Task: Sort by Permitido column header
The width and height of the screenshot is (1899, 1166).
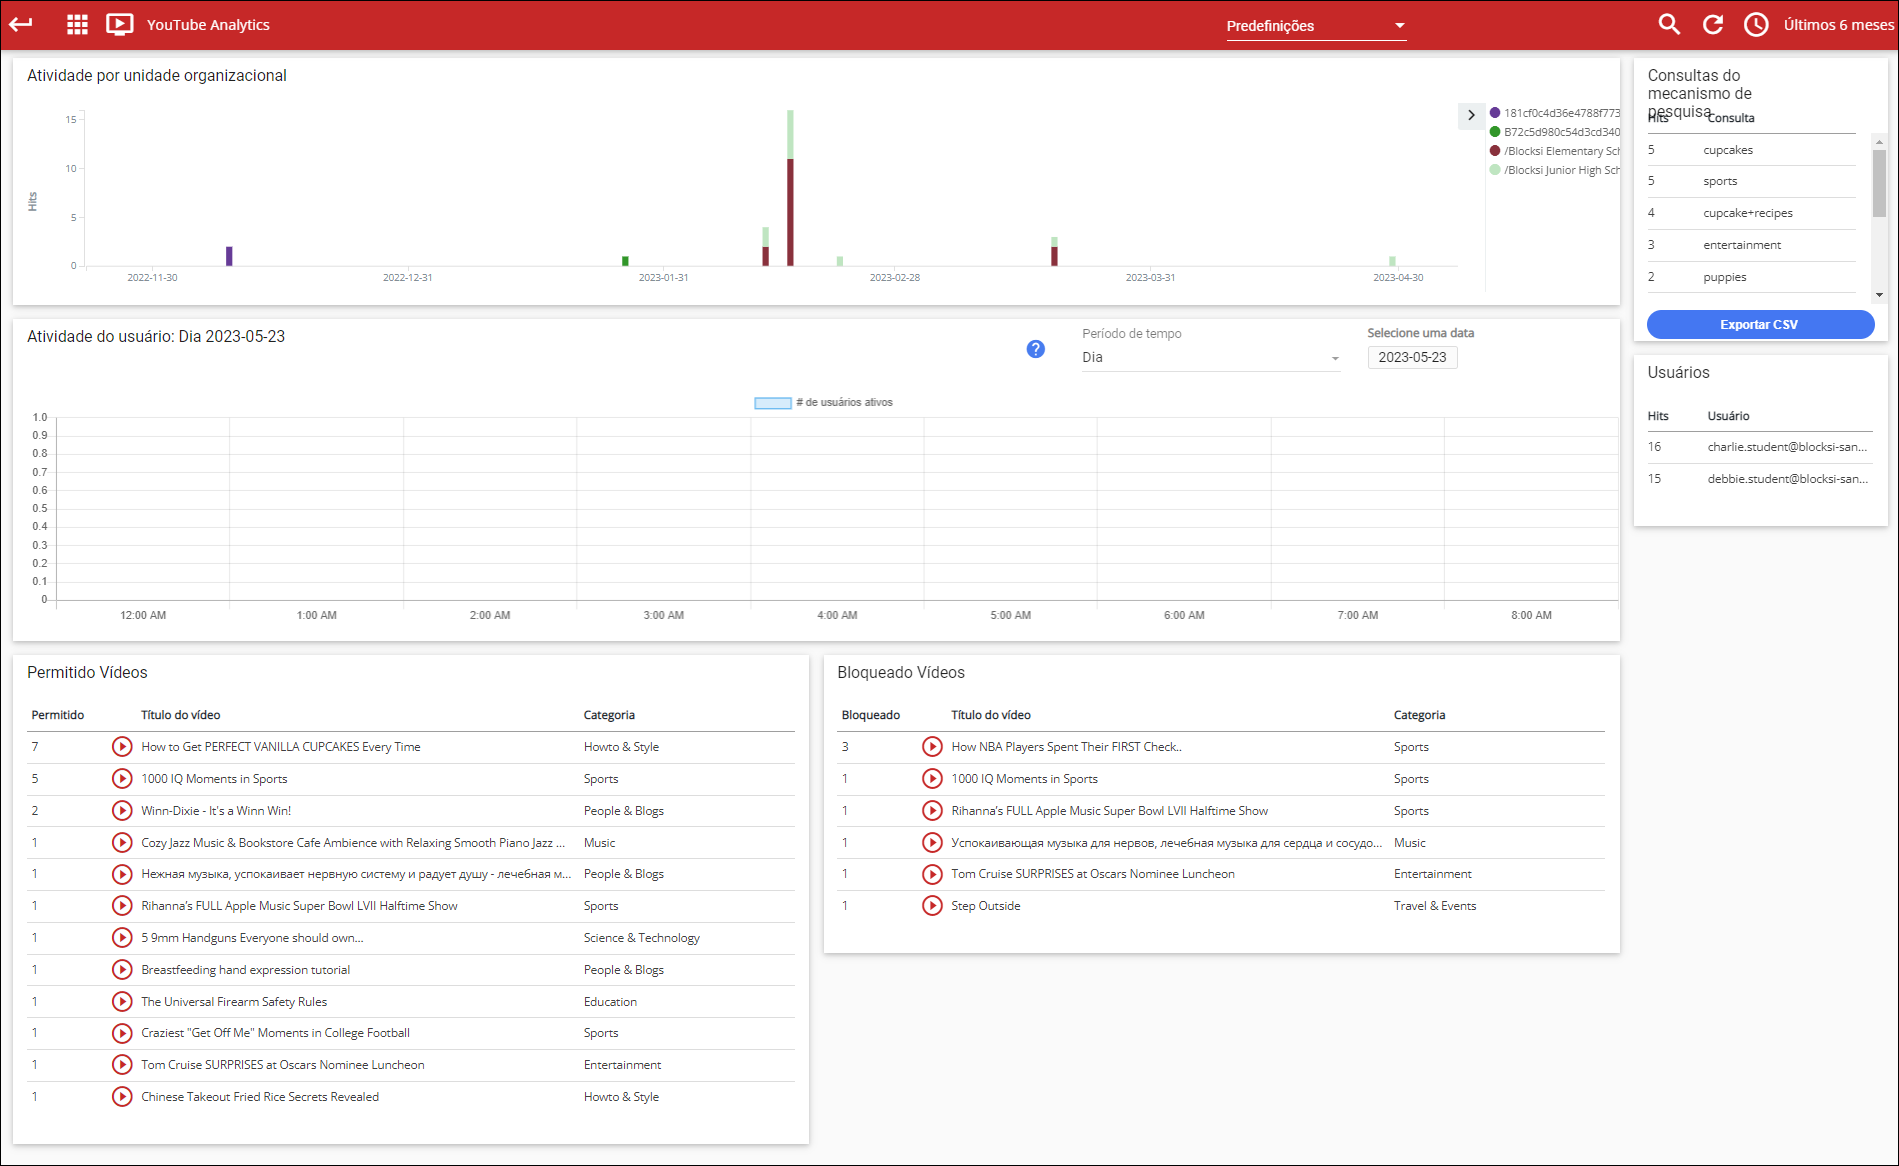Action: point(58,715)
